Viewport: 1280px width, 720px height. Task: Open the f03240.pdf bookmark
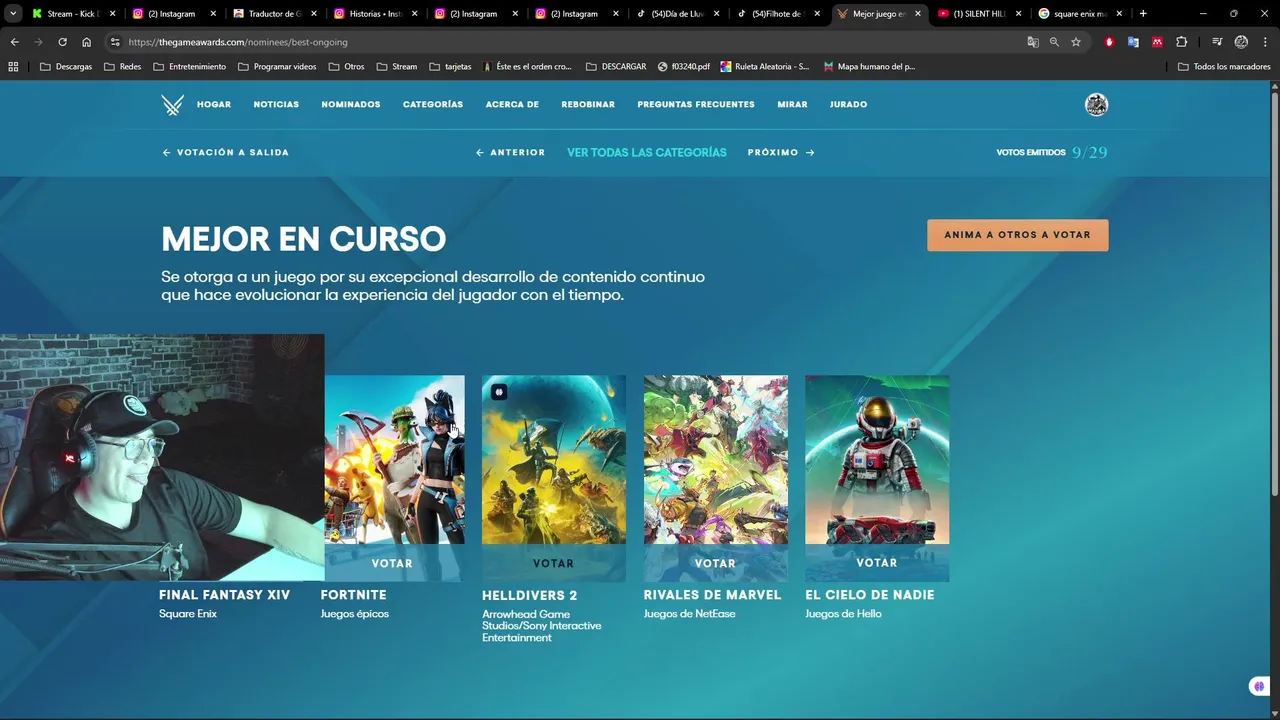point(684,67)
